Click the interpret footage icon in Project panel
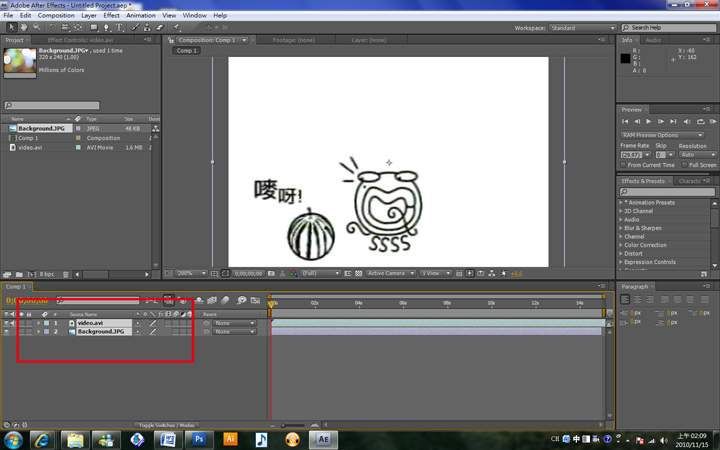 click(x=7, y=274)
